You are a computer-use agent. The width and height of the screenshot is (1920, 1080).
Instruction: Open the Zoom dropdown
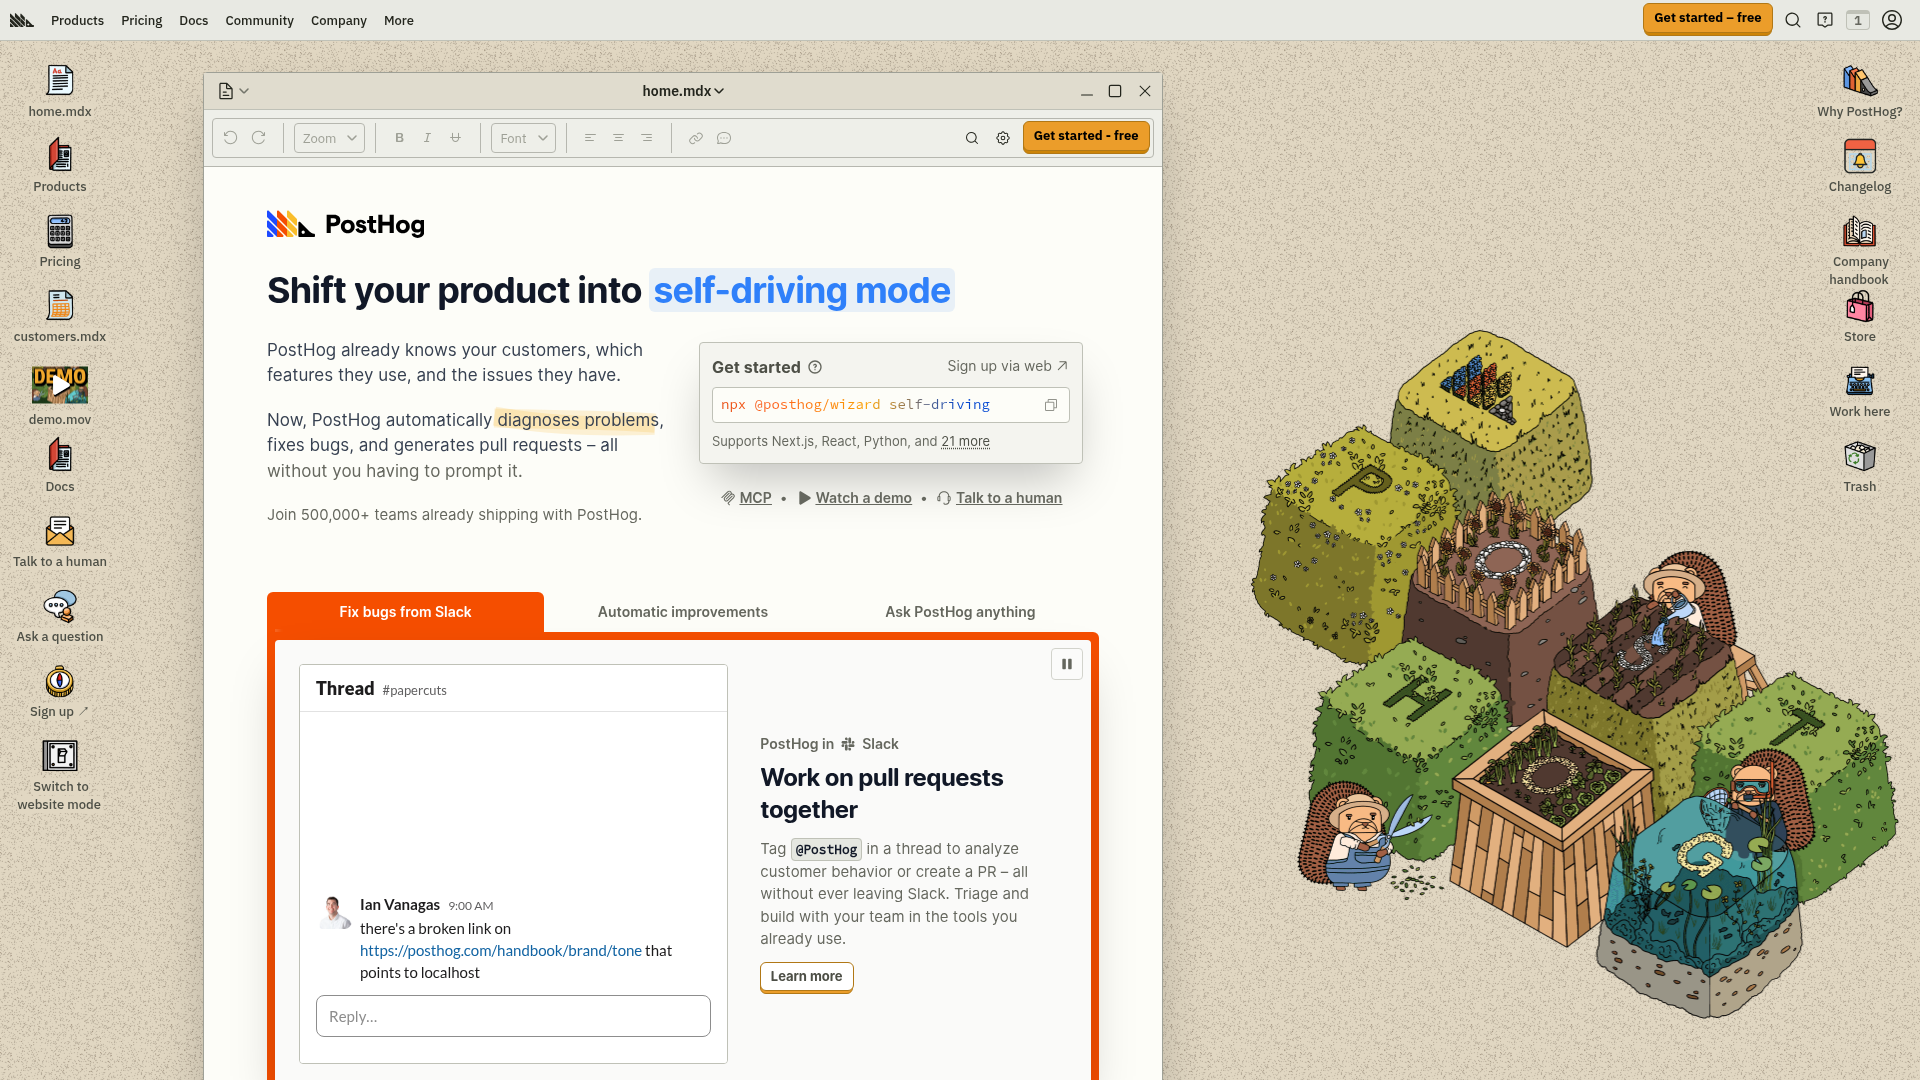click(x=329, y=138)
